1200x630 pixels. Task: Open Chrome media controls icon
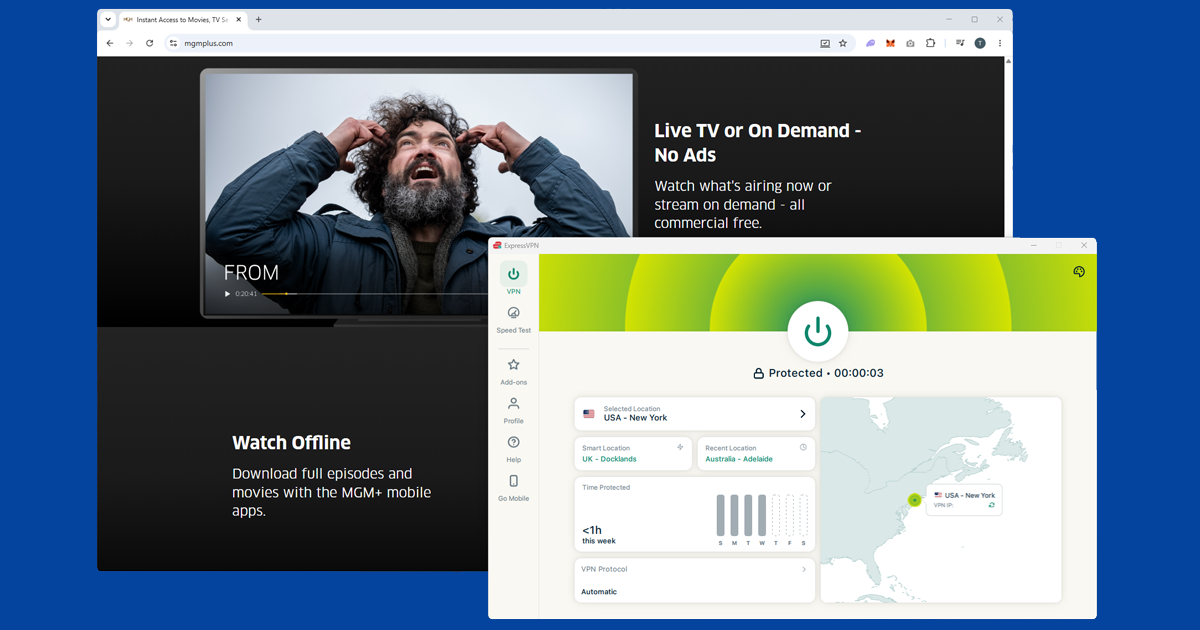[960, 43]
